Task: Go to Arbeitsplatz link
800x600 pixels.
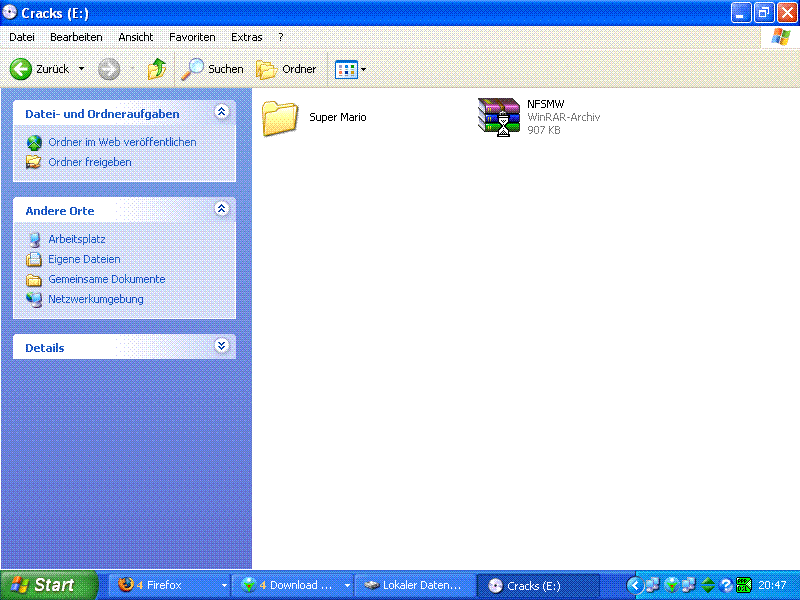Action: [x=76, y=239]
